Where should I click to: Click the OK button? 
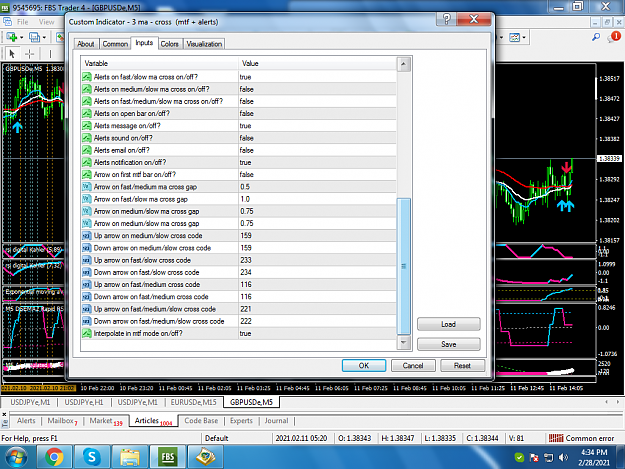click(364, 365)
